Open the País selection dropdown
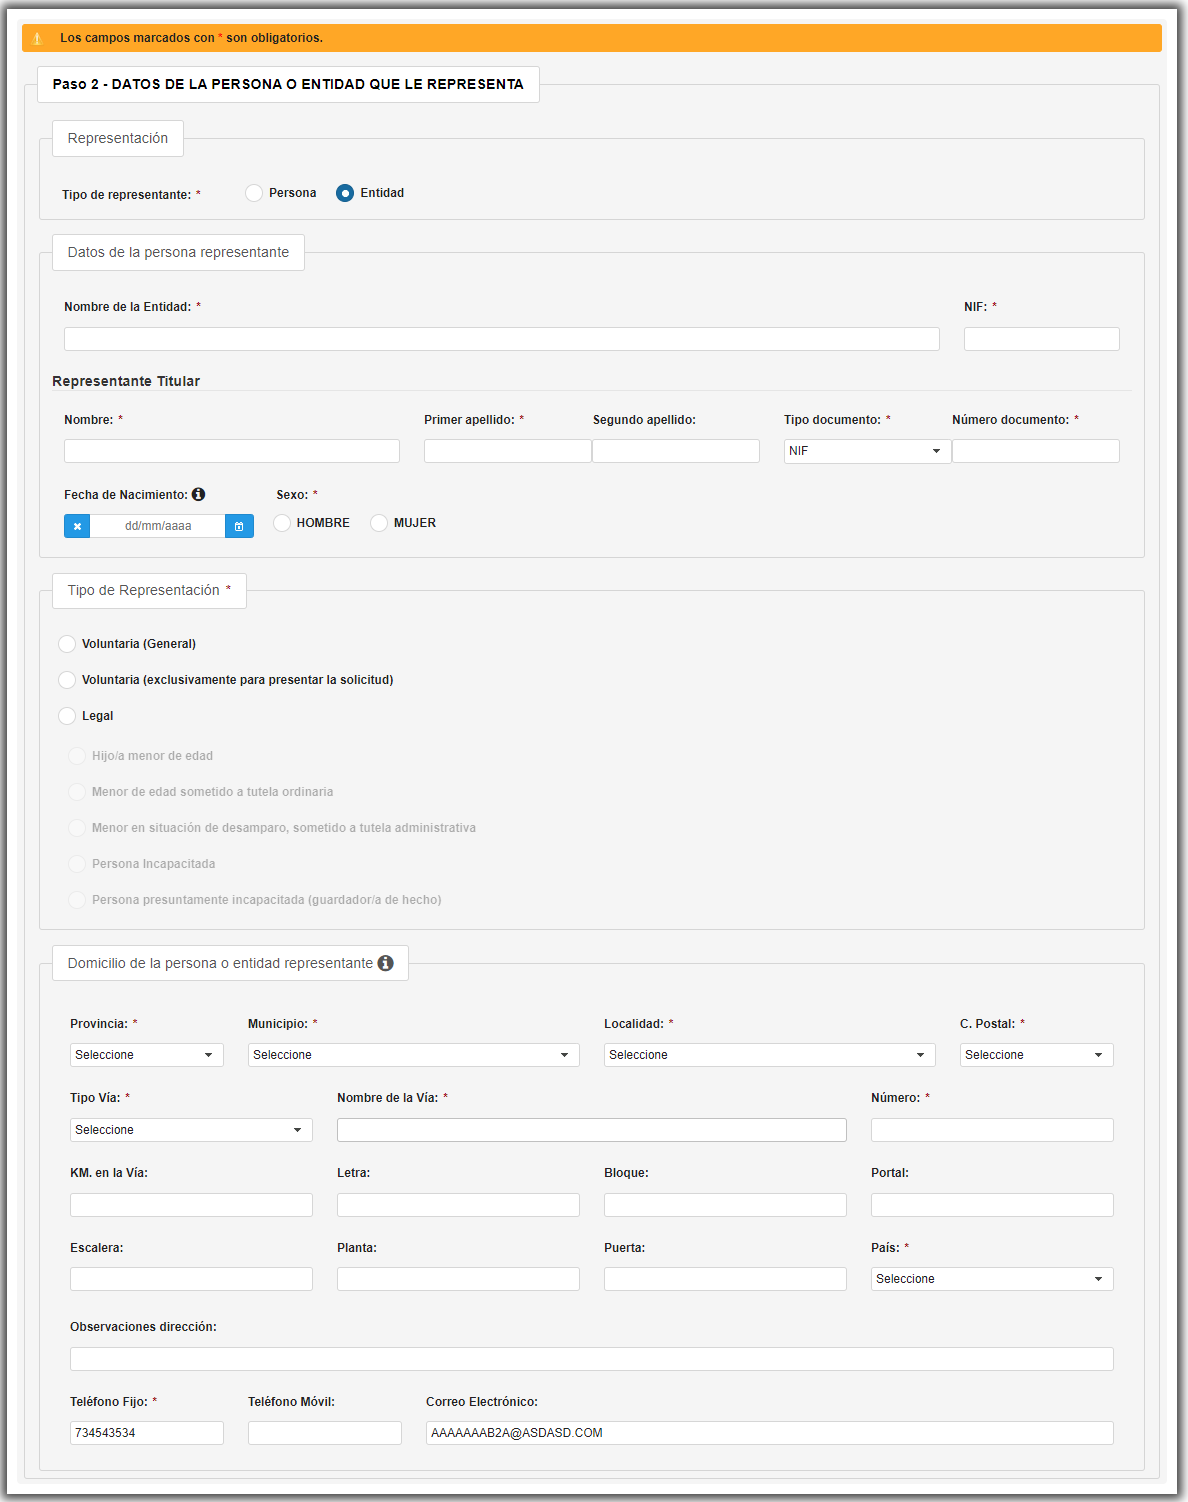Screen dimensions: 1188x1502 (x=992, y=1279)
